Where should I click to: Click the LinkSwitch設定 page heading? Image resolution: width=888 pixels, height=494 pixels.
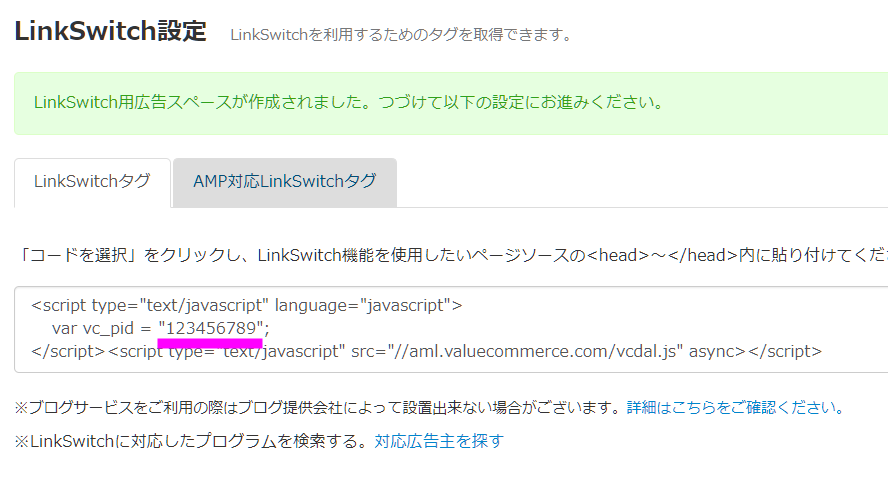(x=110, y=31)
